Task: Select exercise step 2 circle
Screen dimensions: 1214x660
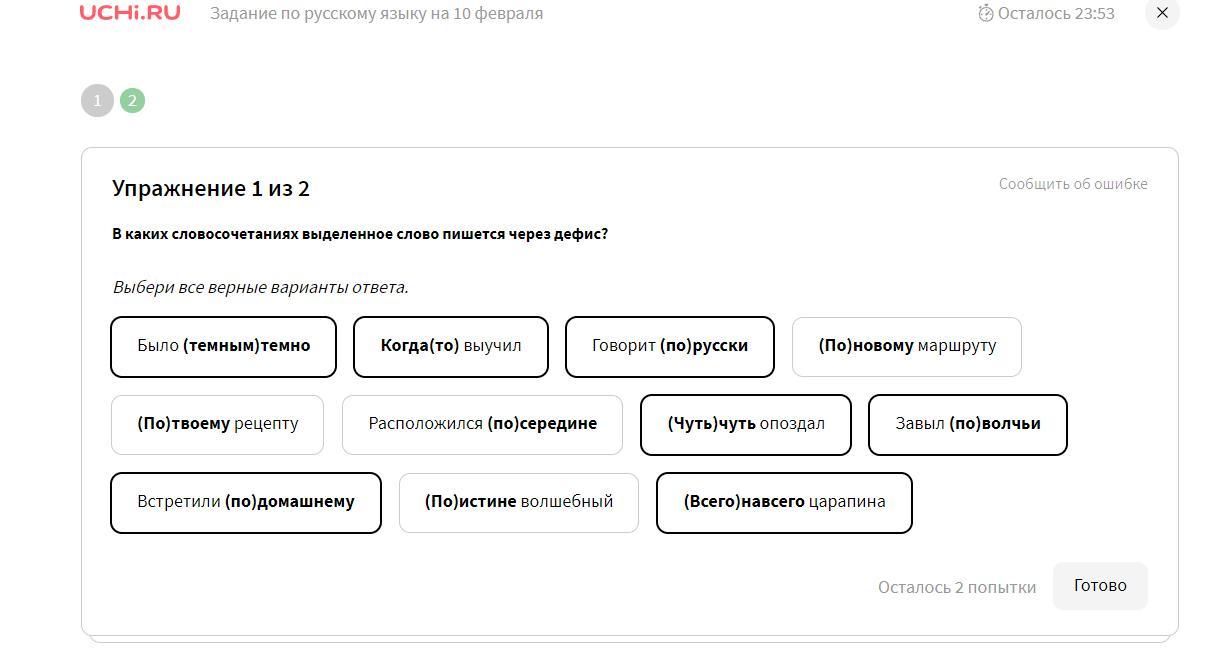Action: 132,101
